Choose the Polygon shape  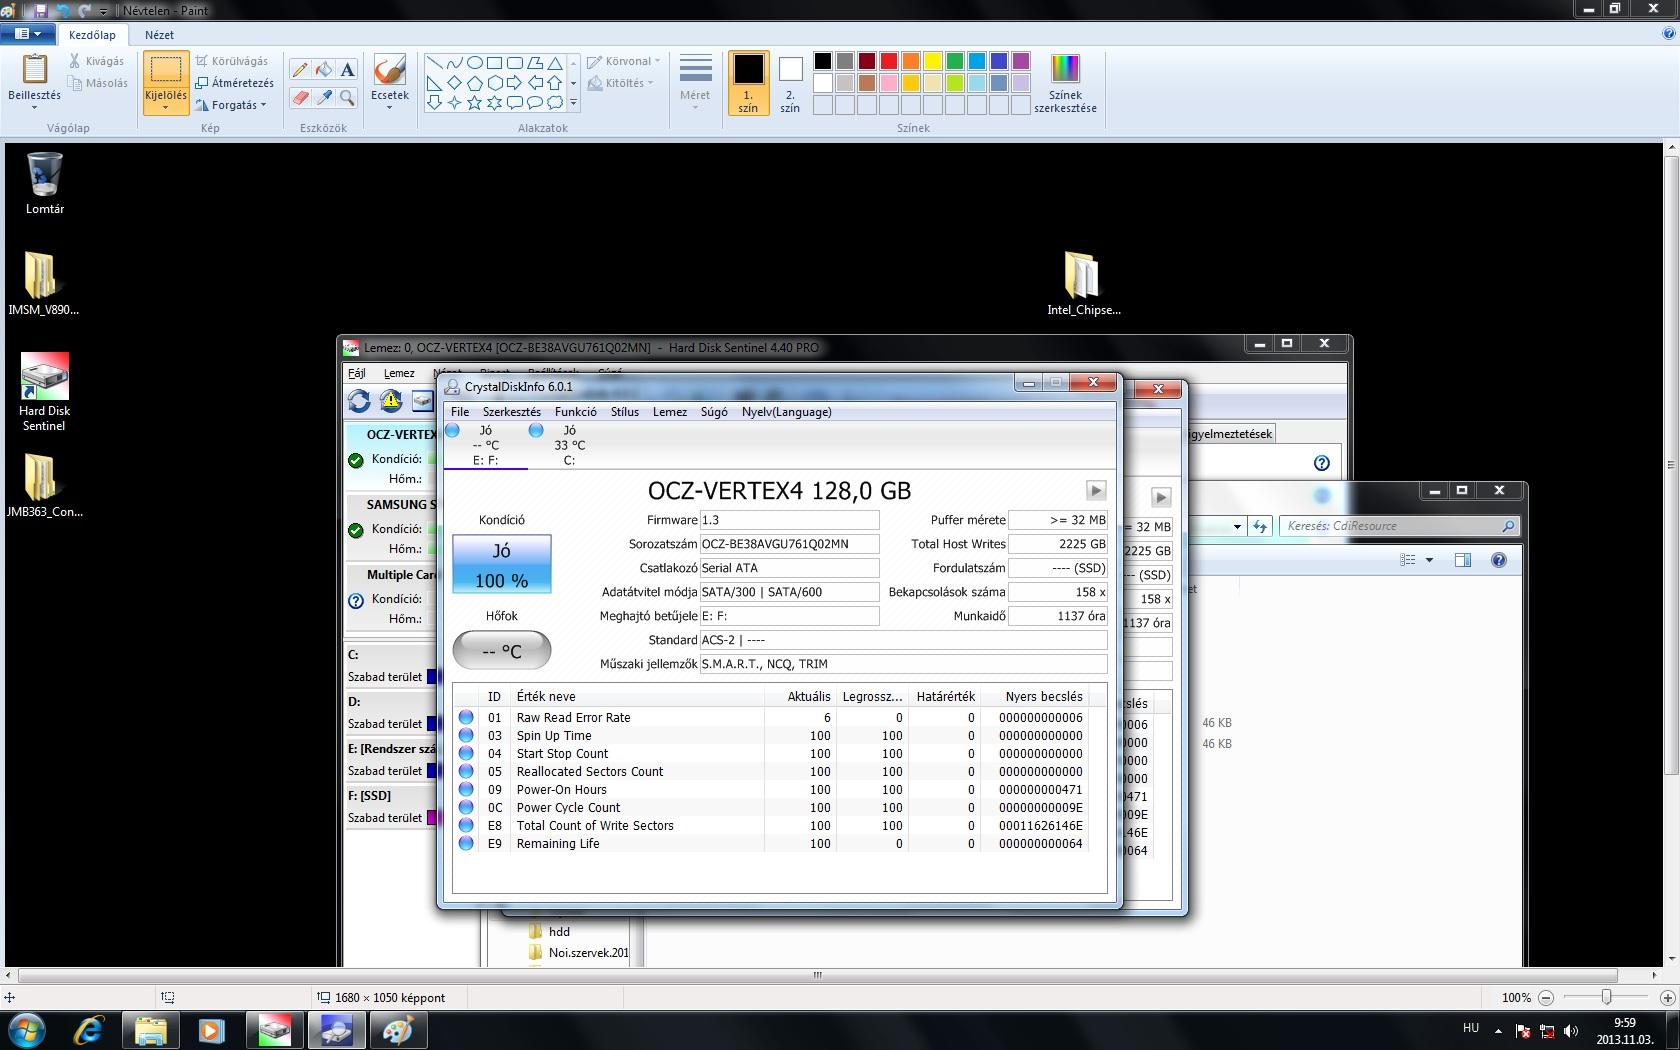tap(535, 62)
